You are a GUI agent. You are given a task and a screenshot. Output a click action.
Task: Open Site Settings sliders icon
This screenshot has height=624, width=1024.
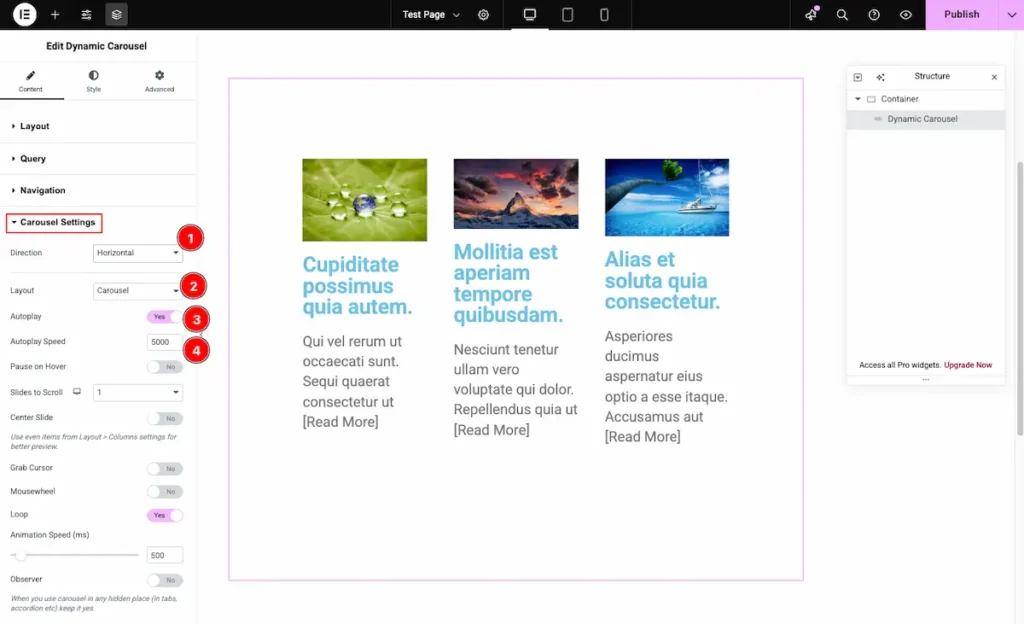[86, 15]
